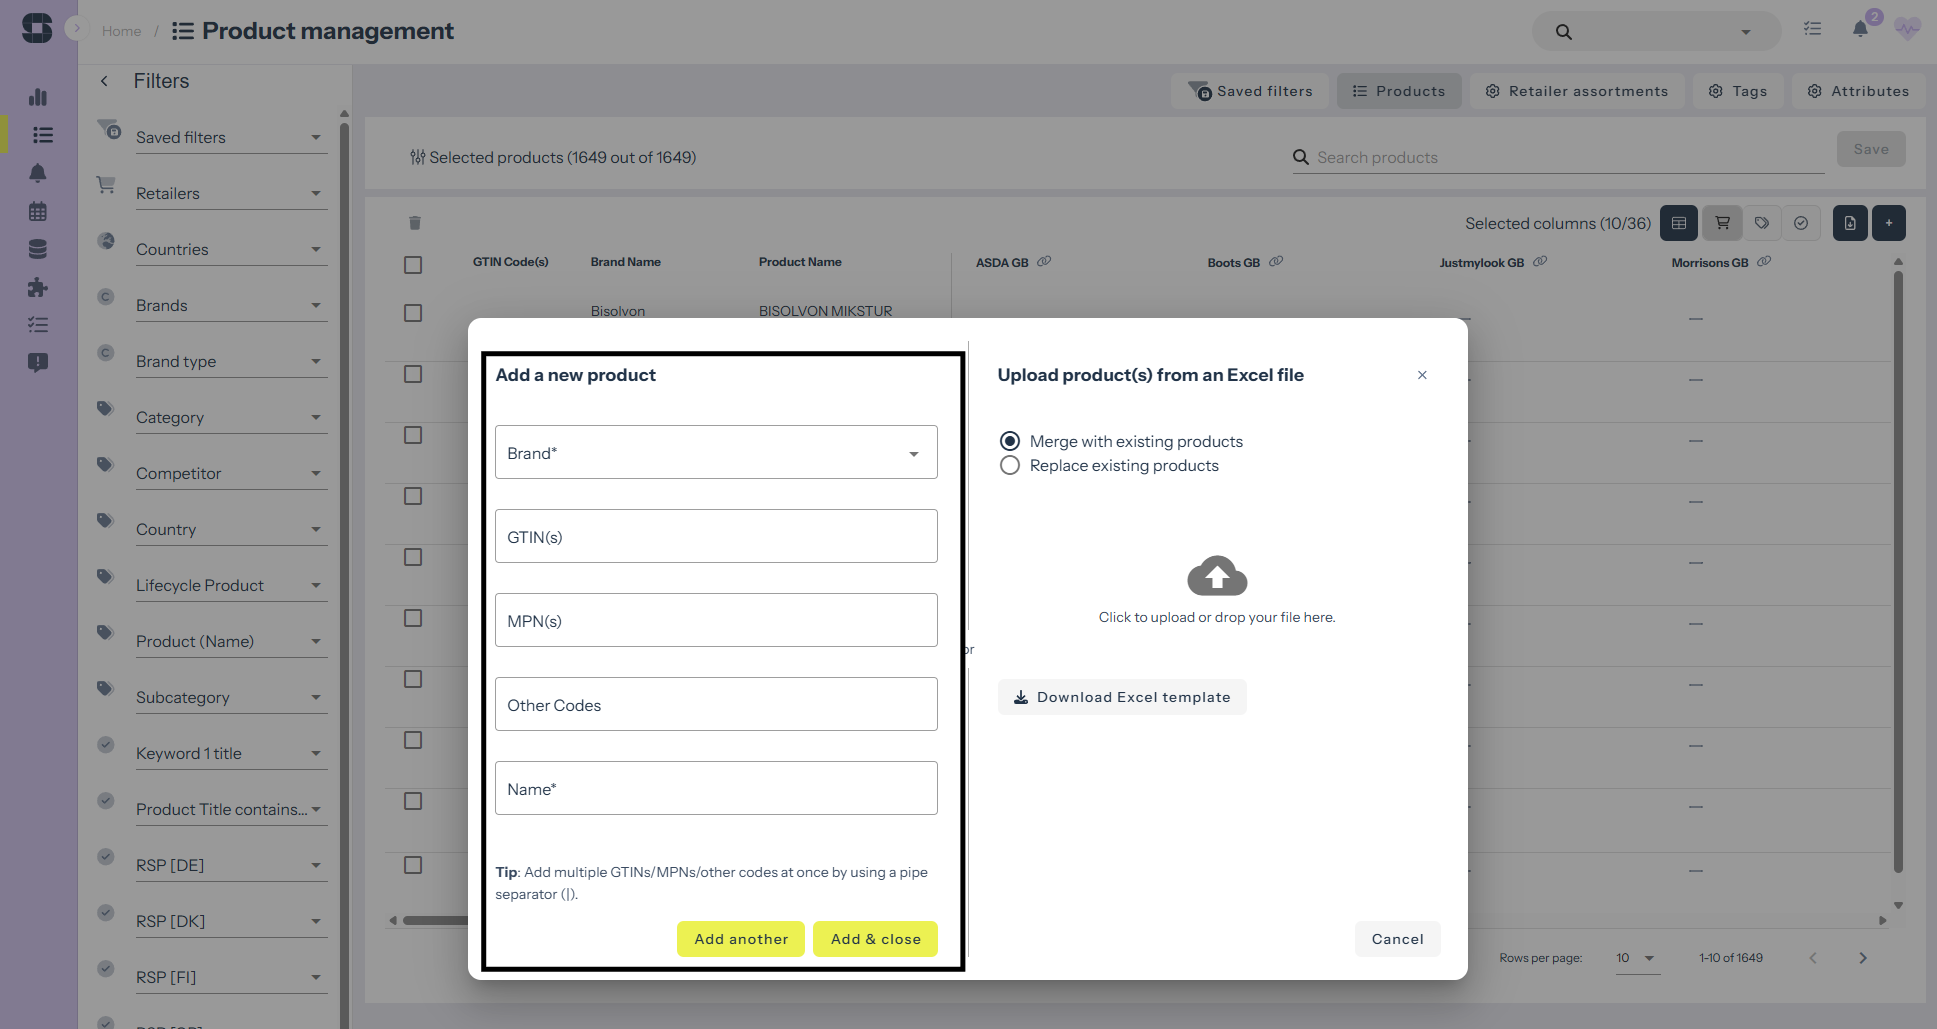The image size is (1937, 1029).
Task: Click the cloud upload icon
Action: coord(1216,576)
